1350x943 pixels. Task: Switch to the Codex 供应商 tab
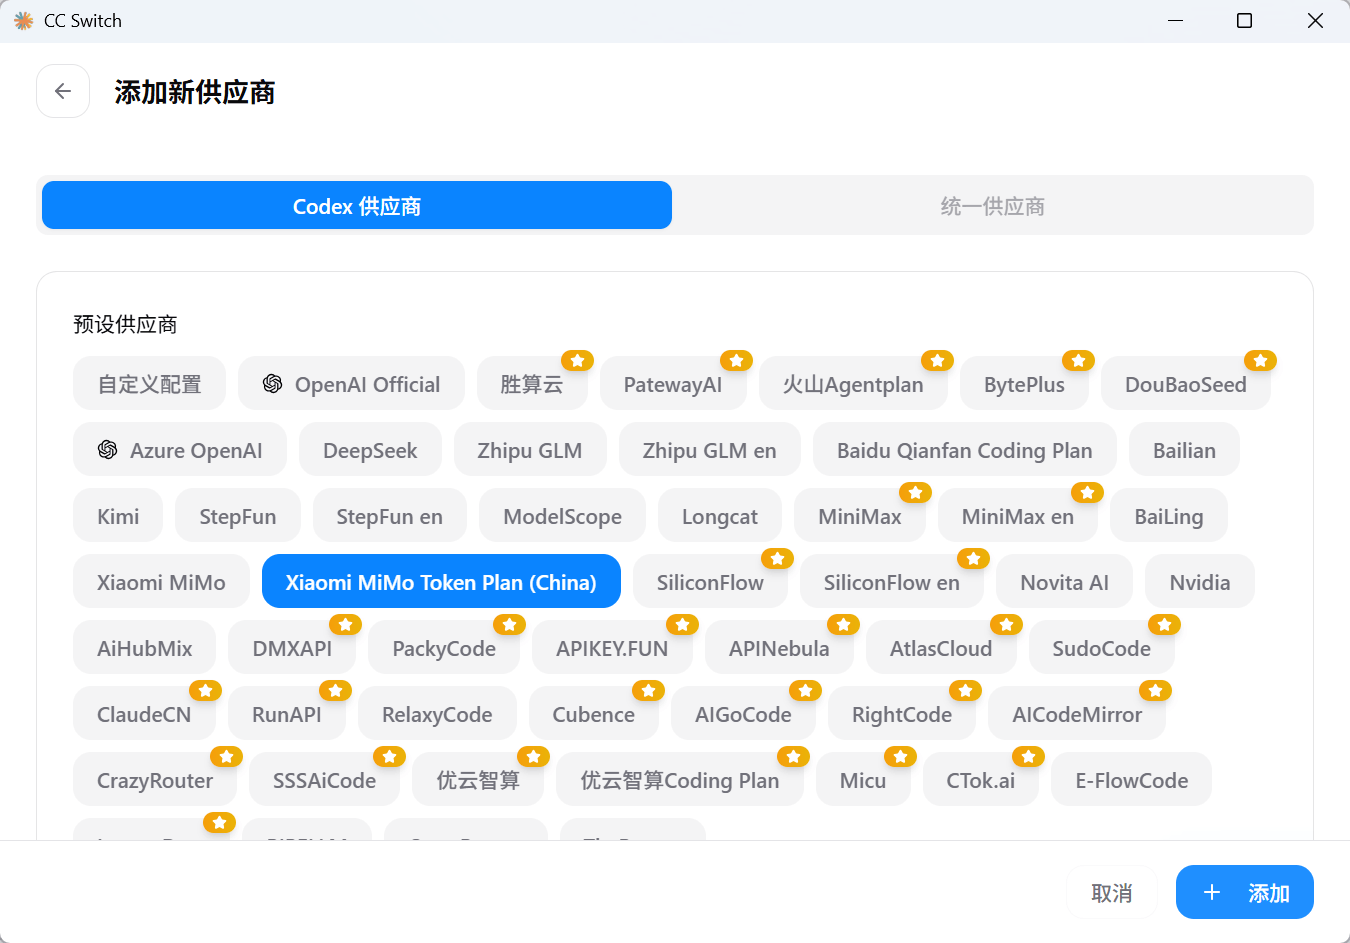[x=357, y=205]
